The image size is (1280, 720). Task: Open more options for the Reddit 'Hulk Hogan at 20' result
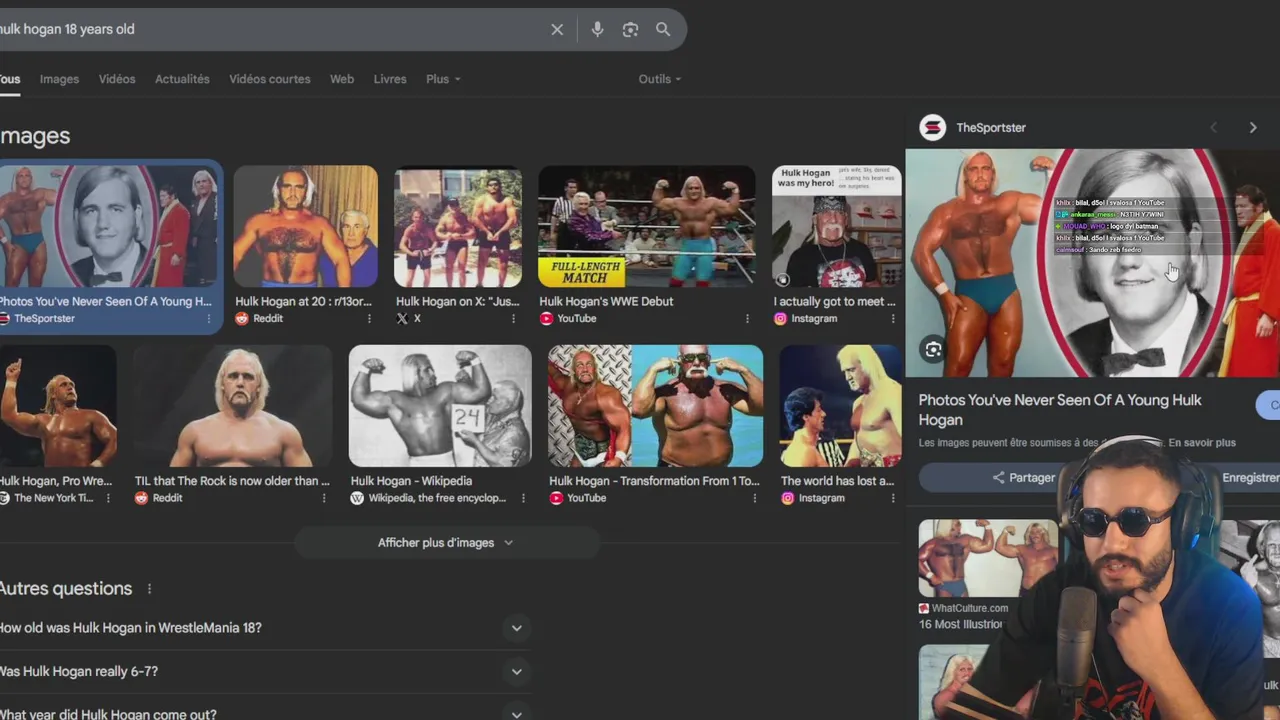pyautogui.click(x=369, y=319)
